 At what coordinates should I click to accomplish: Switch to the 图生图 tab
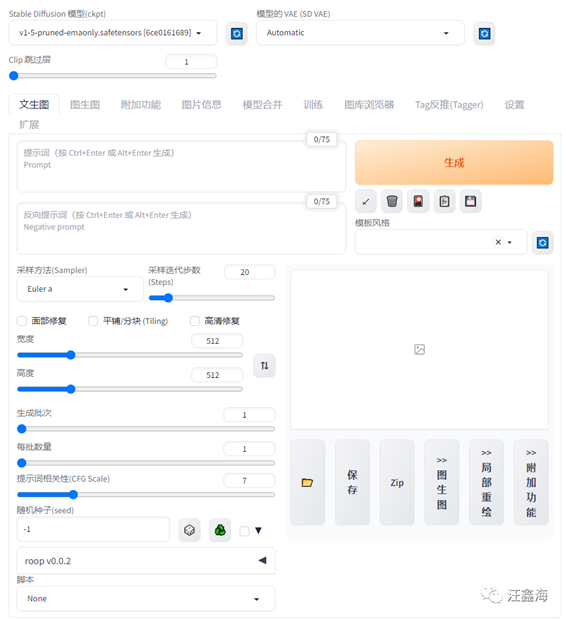point(85,105)
